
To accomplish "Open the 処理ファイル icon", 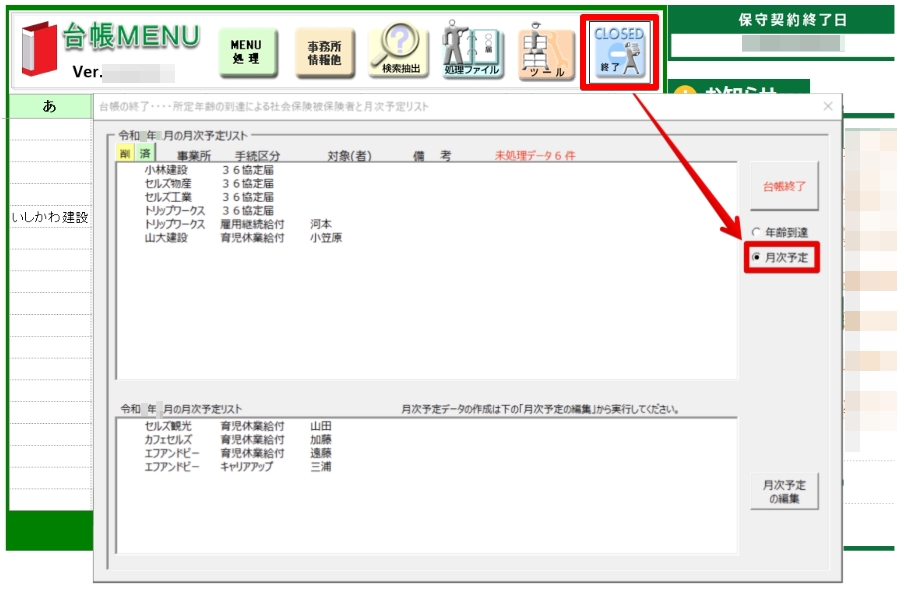I will 472,50.
